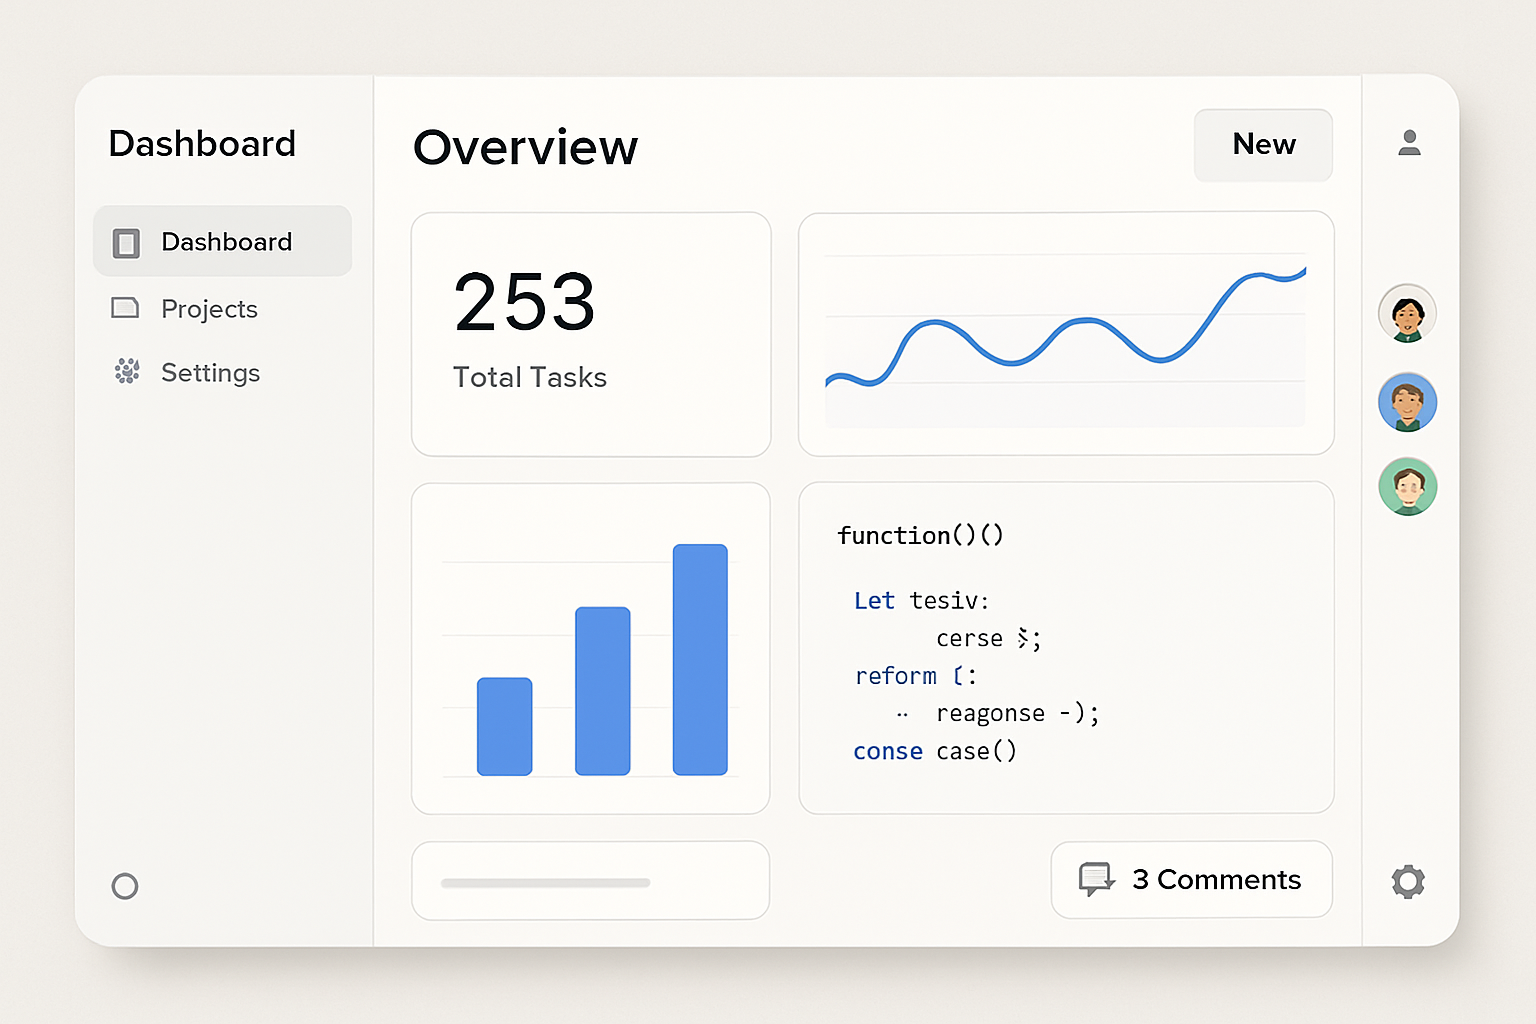This screenshot has height=1024, width=1536.
Task: Select the '253 Total Tasks' stat card
Action: [x=590, y=335]
